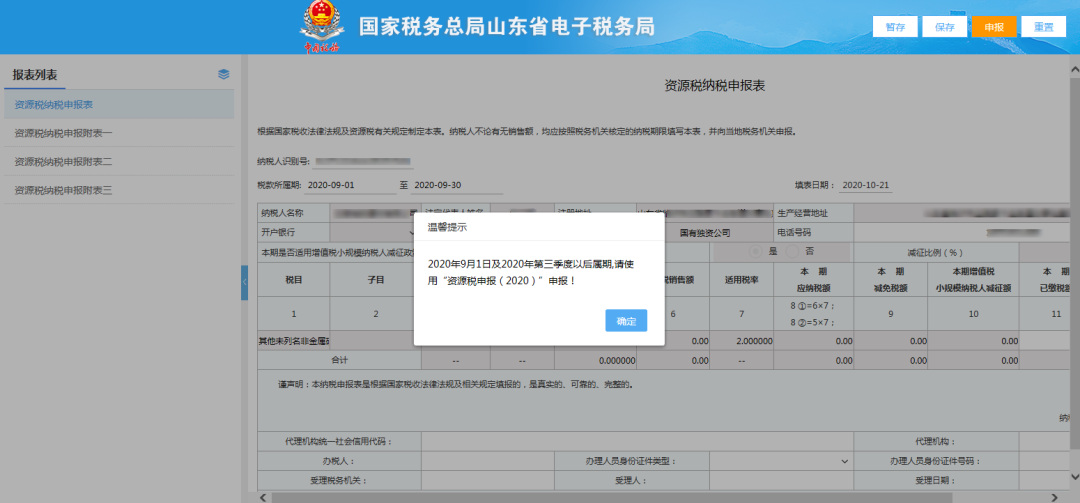
Task: Click the 填表日期 field 2020-10-21
Action: click(866, 185)
